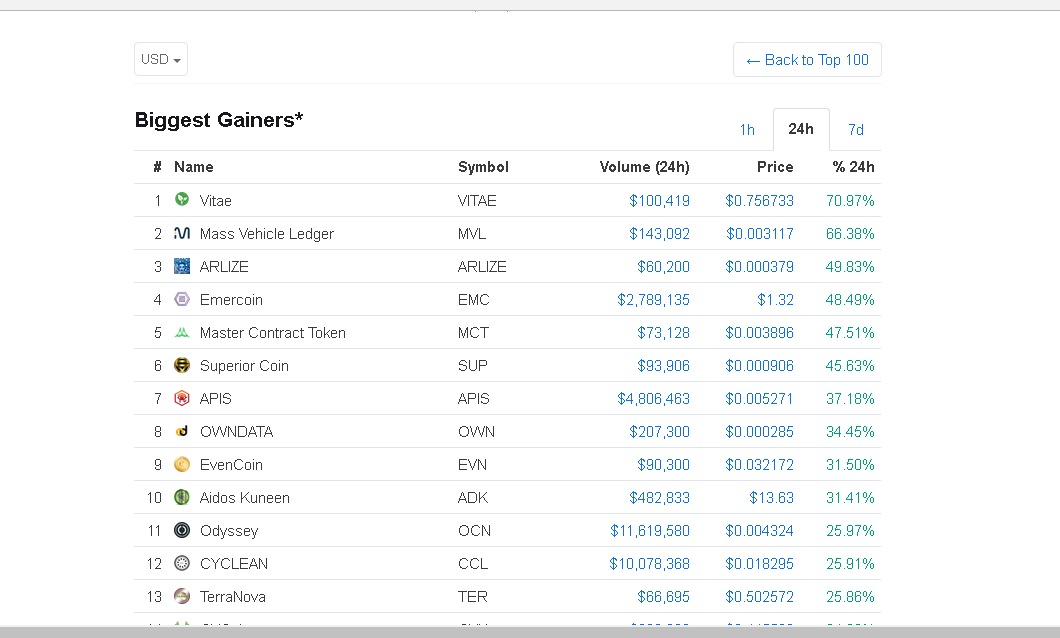Image resolution: width=1060 pixels, height=638 pixels.
Task: Click the Superior Coin logo icon
Action: (182, 365)
